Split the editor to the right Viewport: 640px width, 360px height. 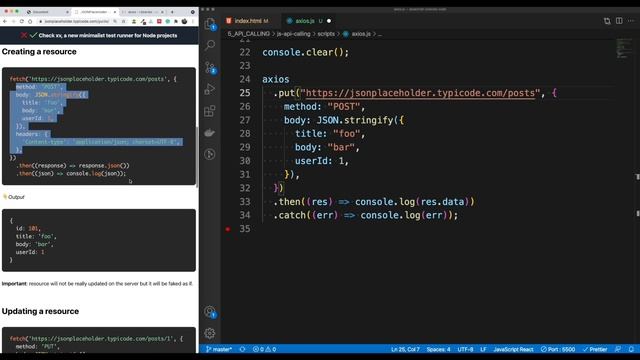coord(619,21)
